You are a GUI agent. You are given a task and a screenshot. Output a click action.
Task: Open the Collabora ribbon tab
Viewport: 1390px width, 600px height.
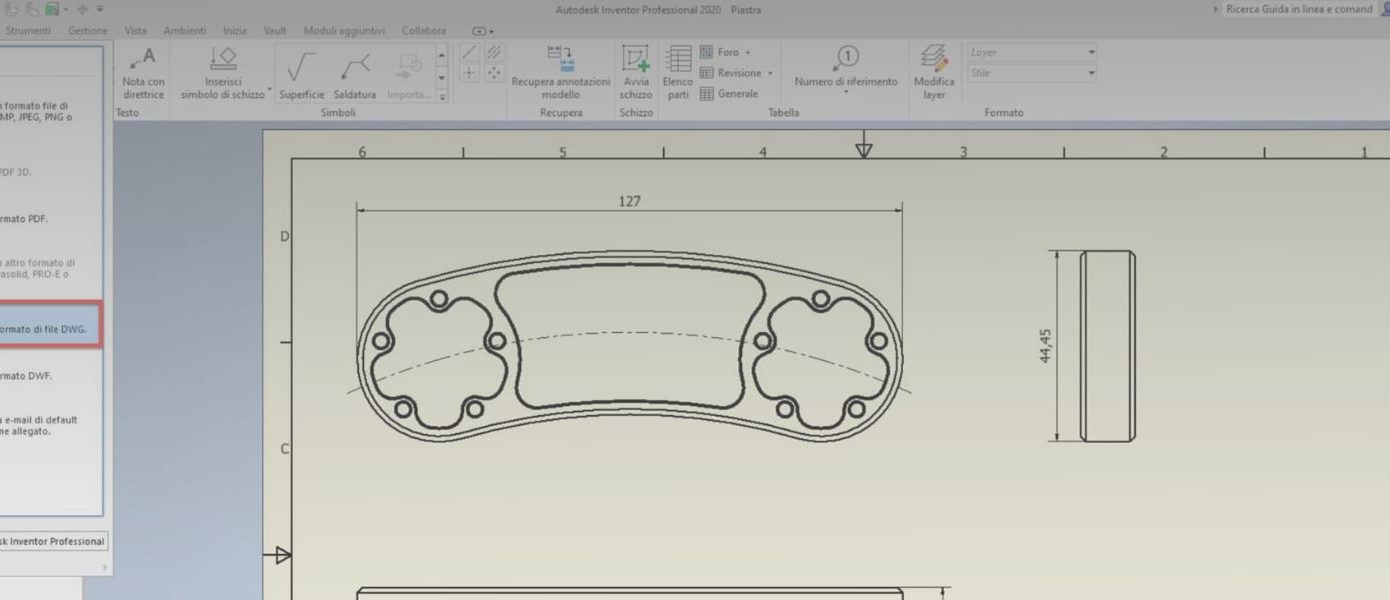pyautogui.click(x=423, y=30)
